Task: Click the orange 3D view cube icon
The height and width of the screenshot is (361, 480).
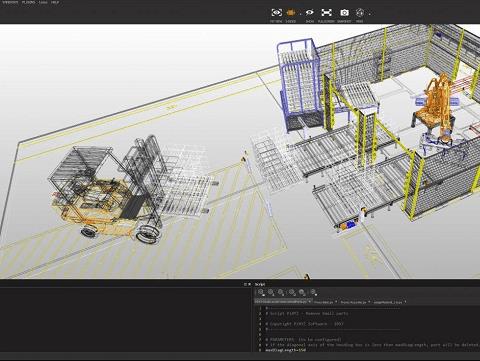Action: (x=291, y=13)
